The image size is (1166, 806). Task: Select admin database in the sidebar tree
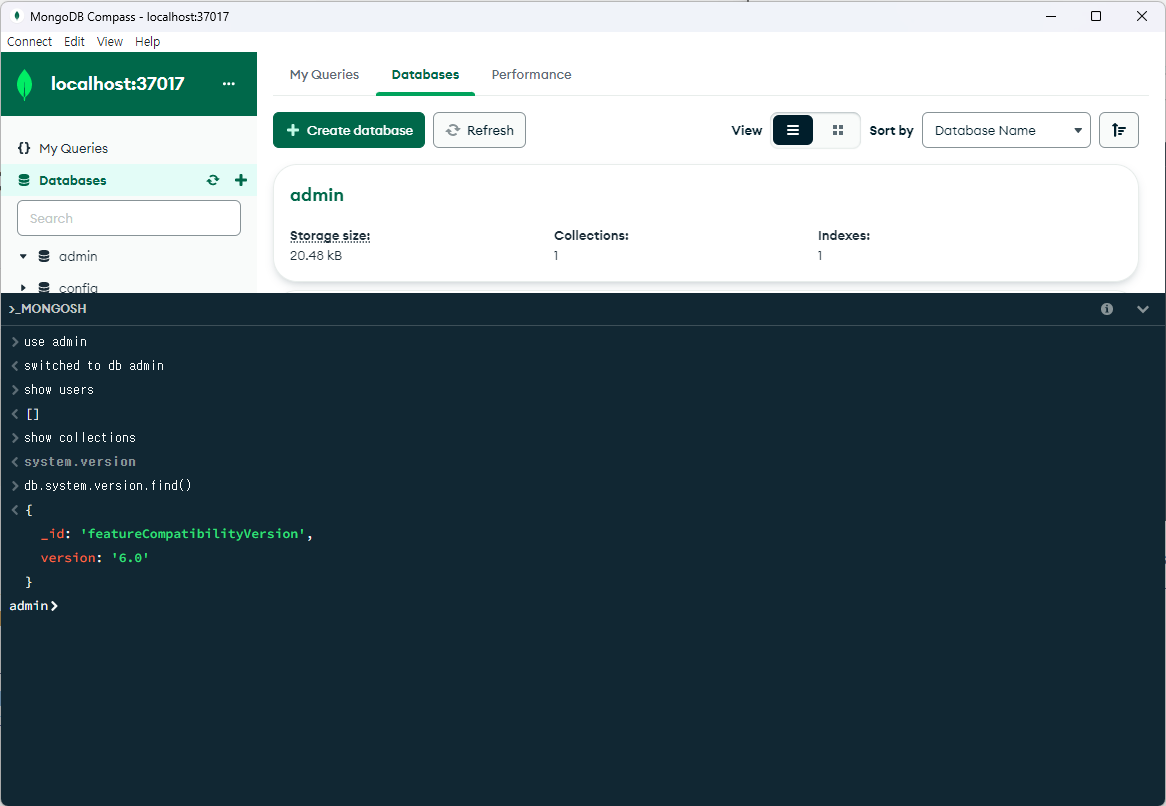tap(78, 256)
